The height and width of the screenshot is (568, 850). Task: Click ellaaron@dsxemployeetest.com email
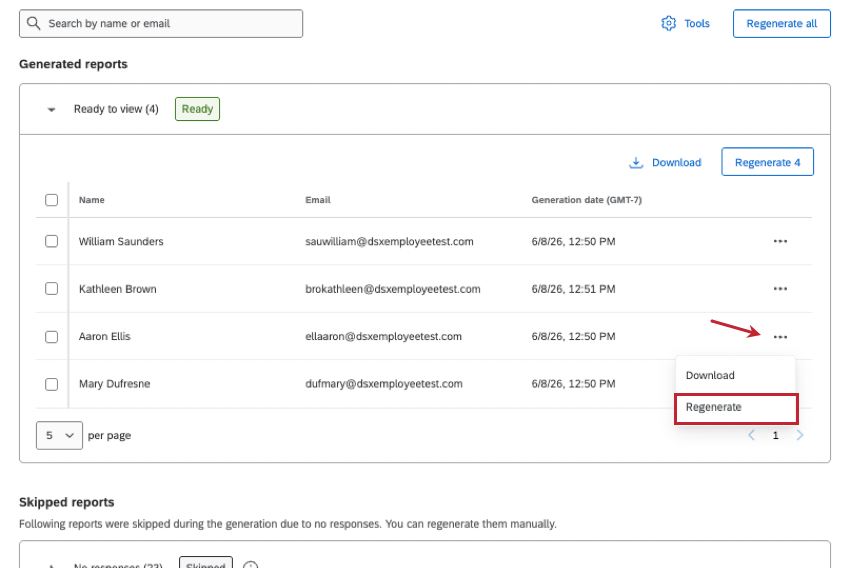pos(383,337)
